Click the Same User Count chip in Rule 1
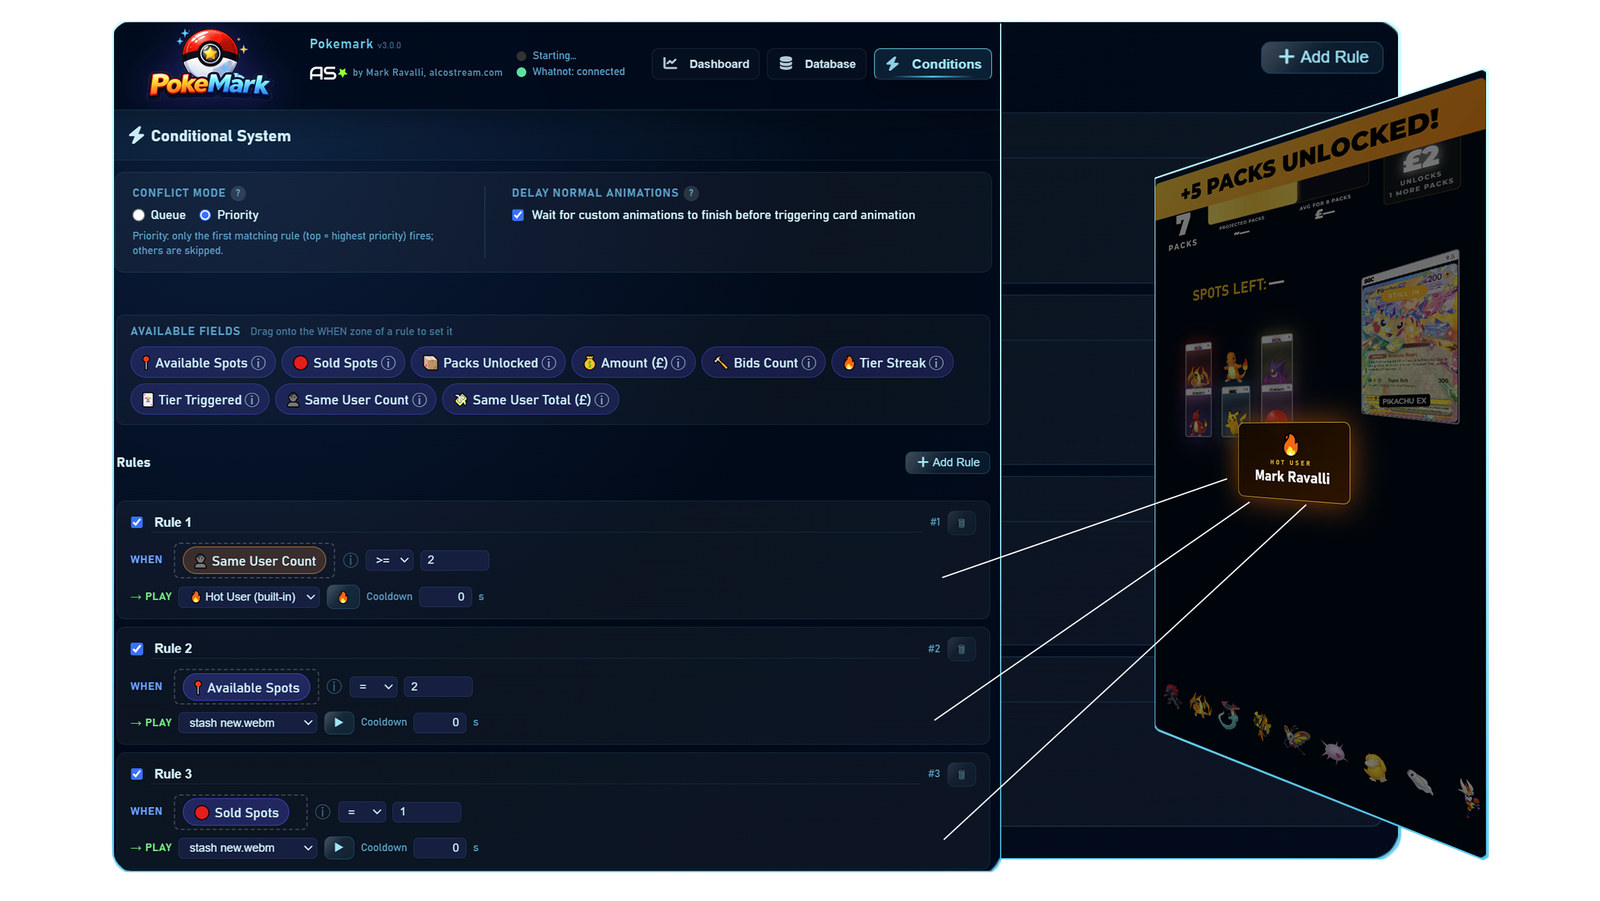The image size is (1600, 901). (254, 561)
